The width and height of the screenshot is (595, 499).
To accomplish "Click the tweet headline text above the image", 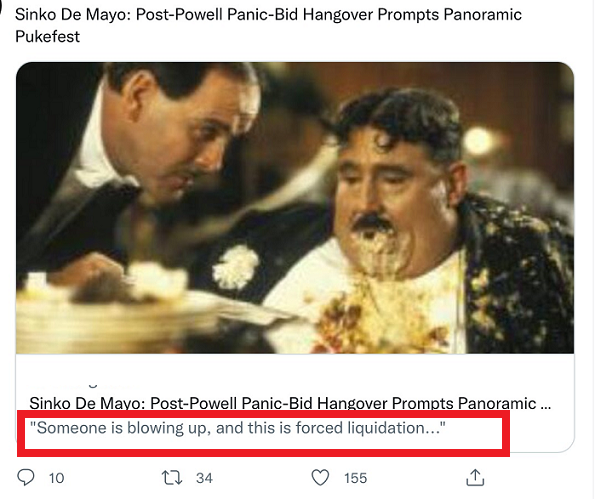I will [268, 25].
